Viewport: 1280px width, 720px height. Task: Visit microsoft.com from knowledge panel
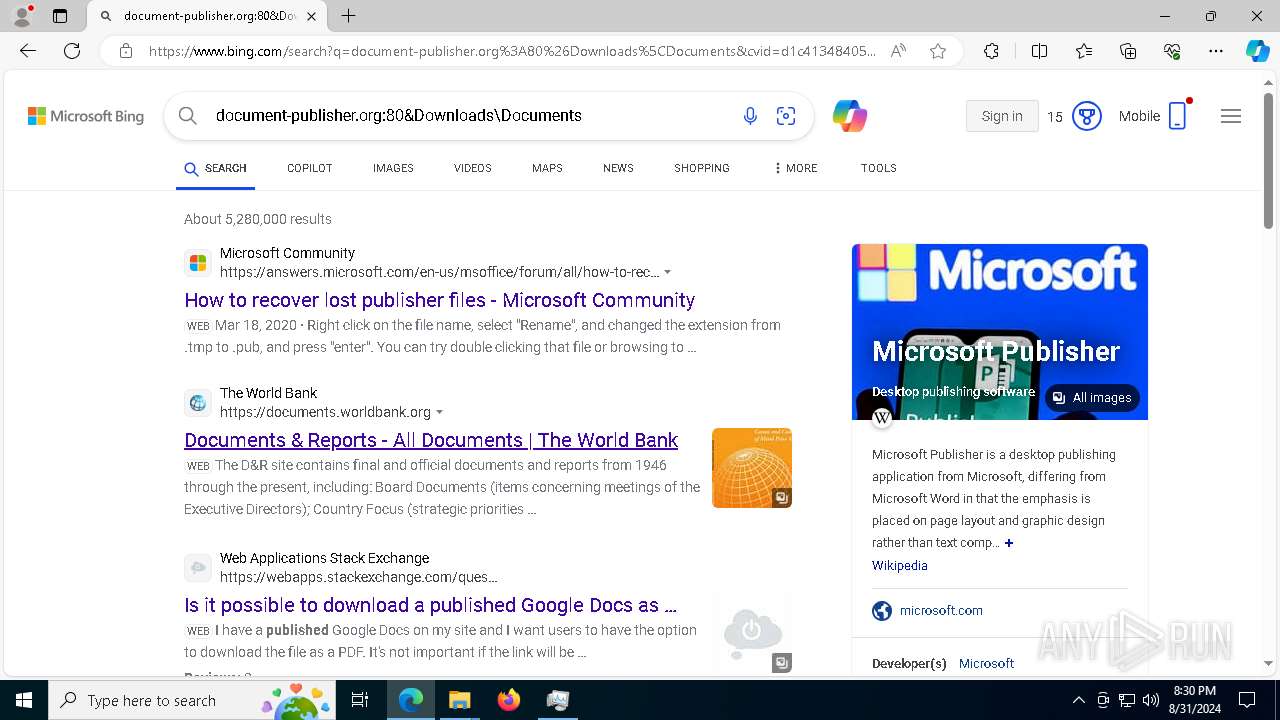(x=941, y=611)
